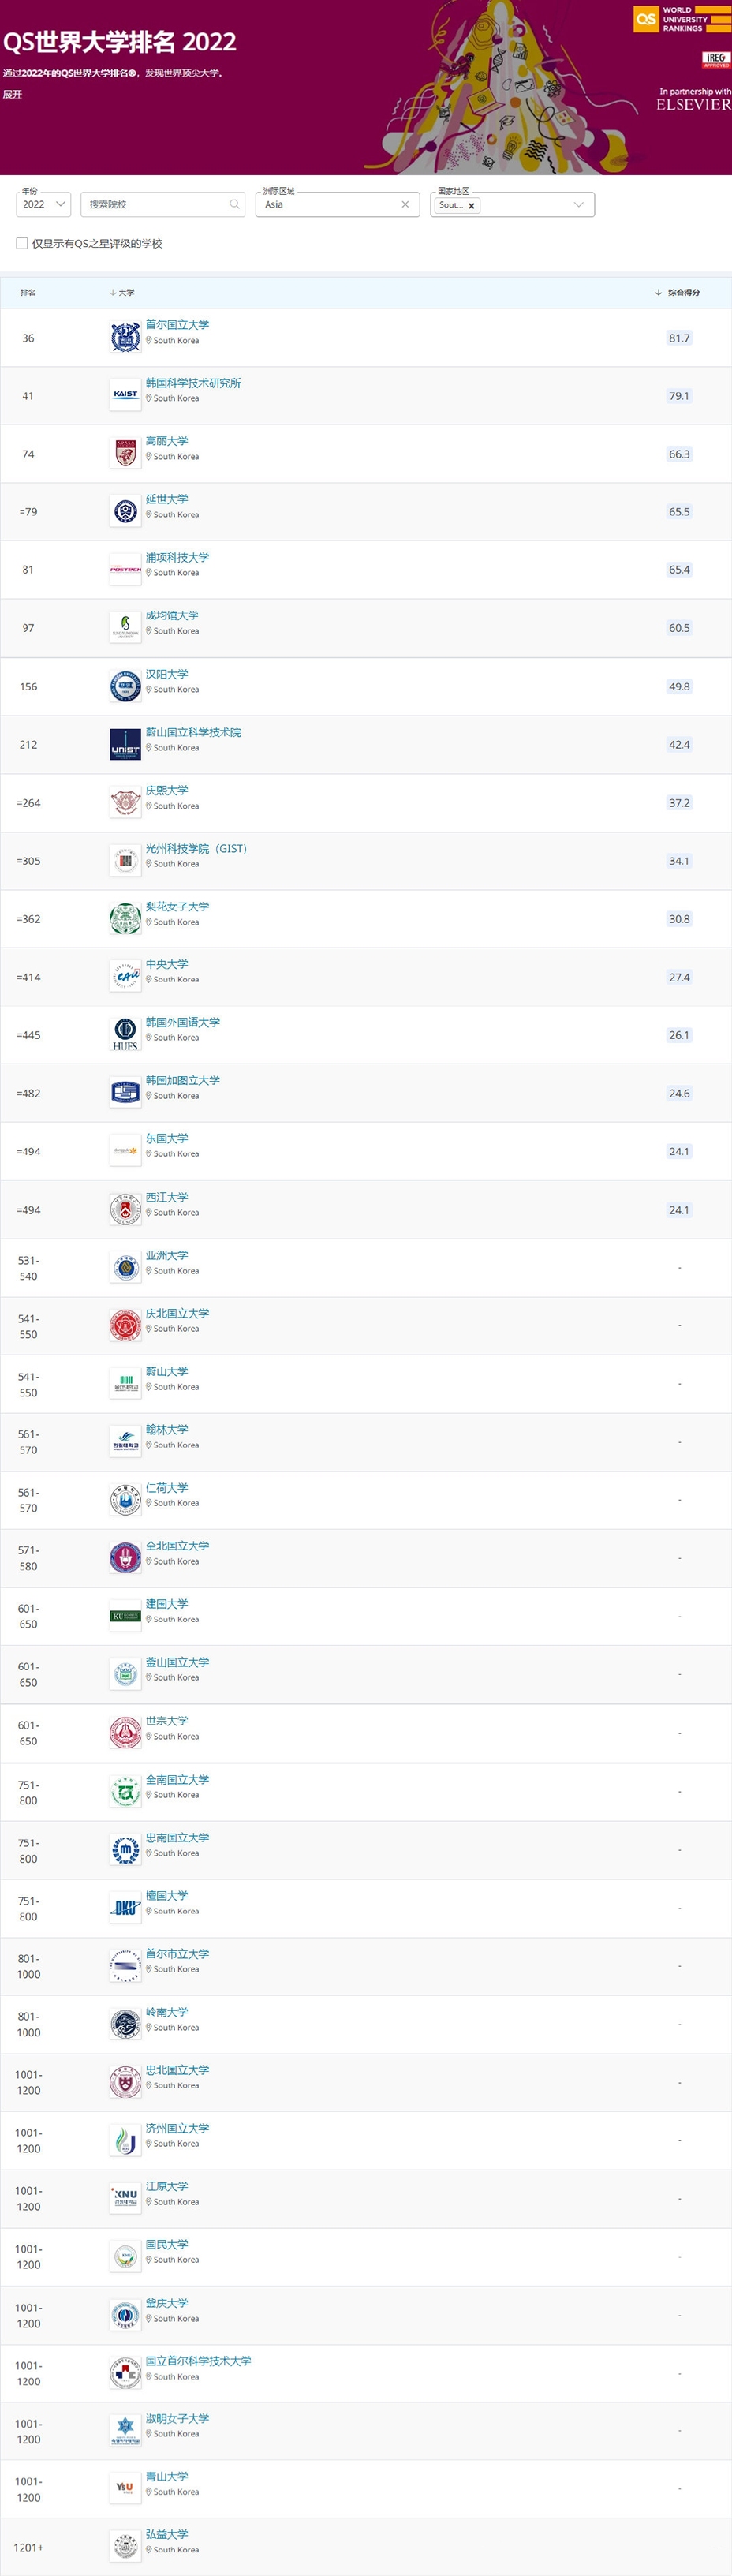
Task: Click the IREG Approved badge
Action: click(x=716, y=60)
